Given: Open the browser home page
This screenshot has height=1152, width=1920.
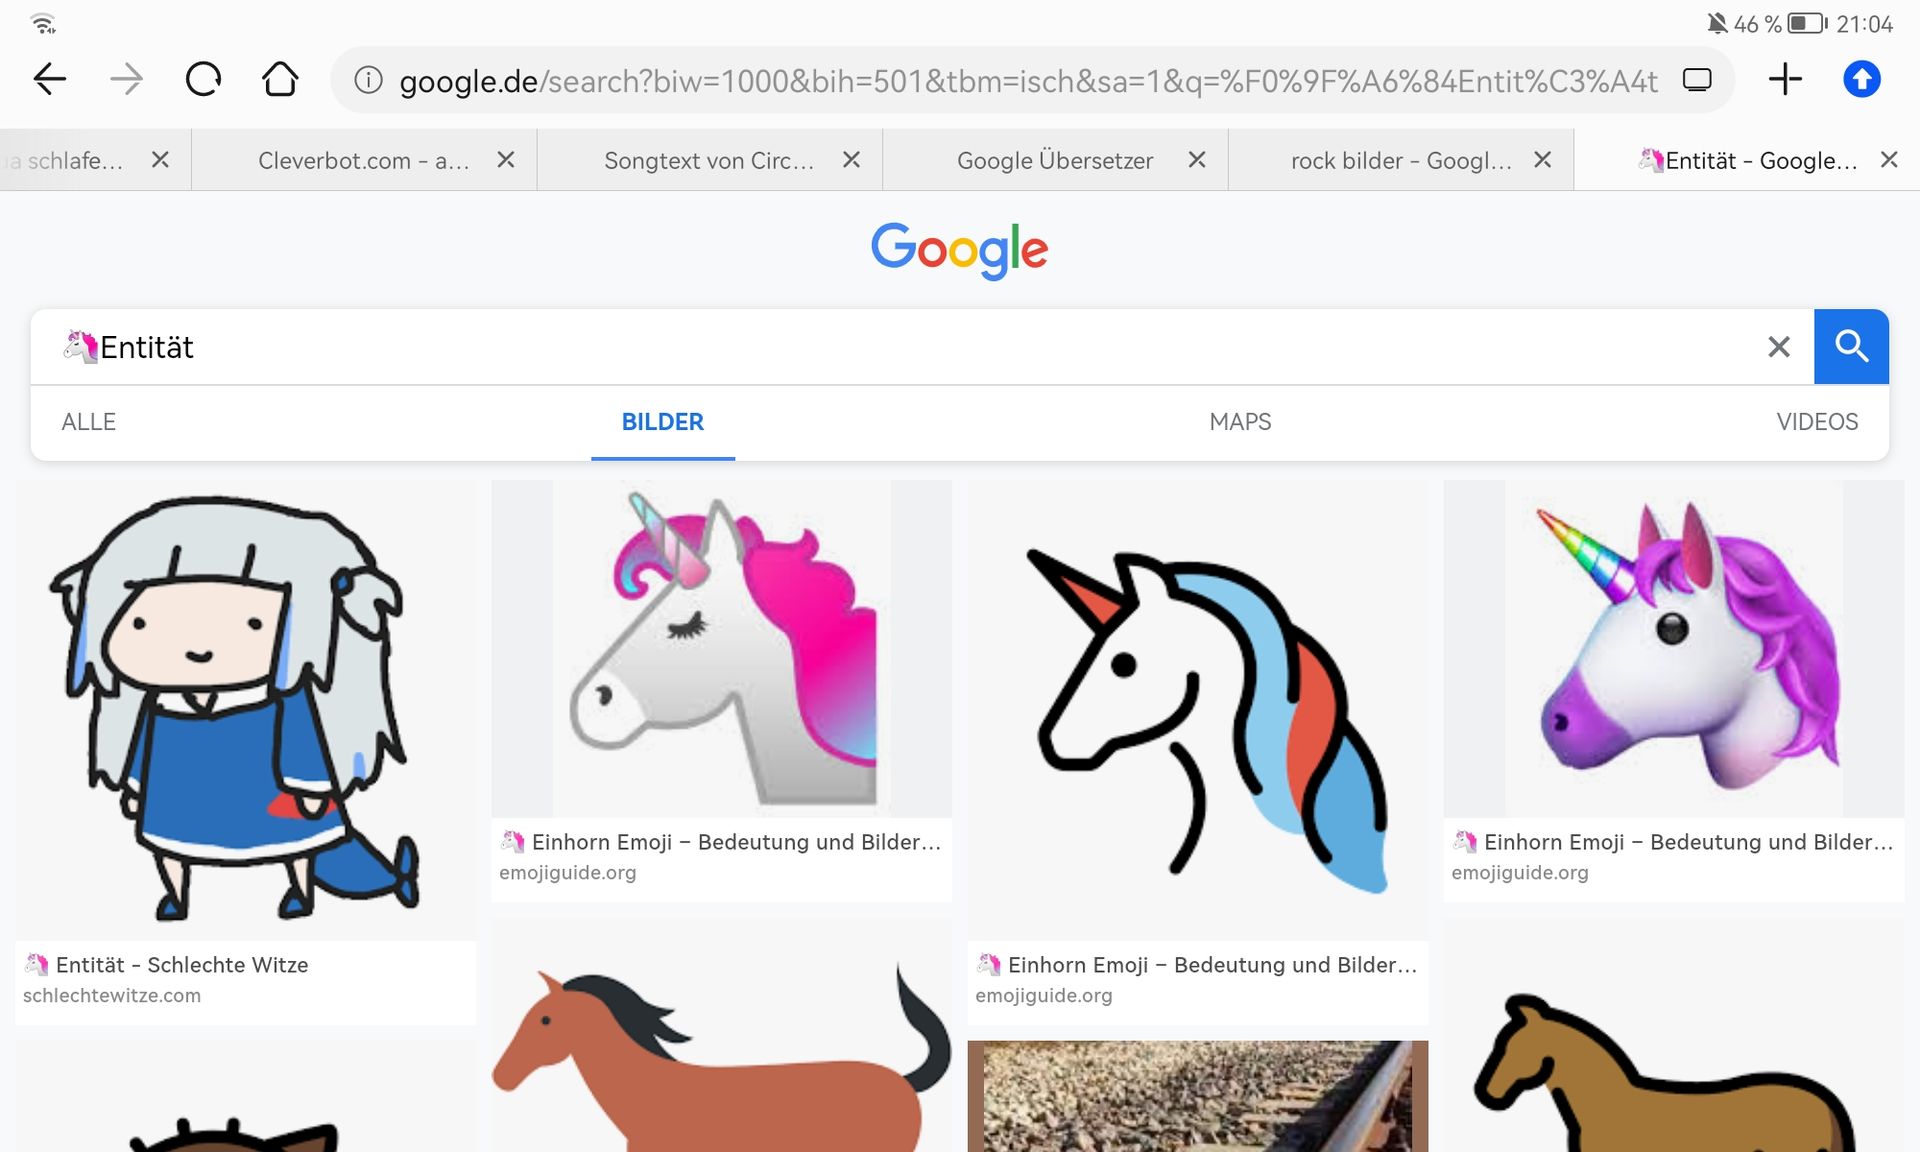Looking at the screenshot, I should tap(280, 79).
